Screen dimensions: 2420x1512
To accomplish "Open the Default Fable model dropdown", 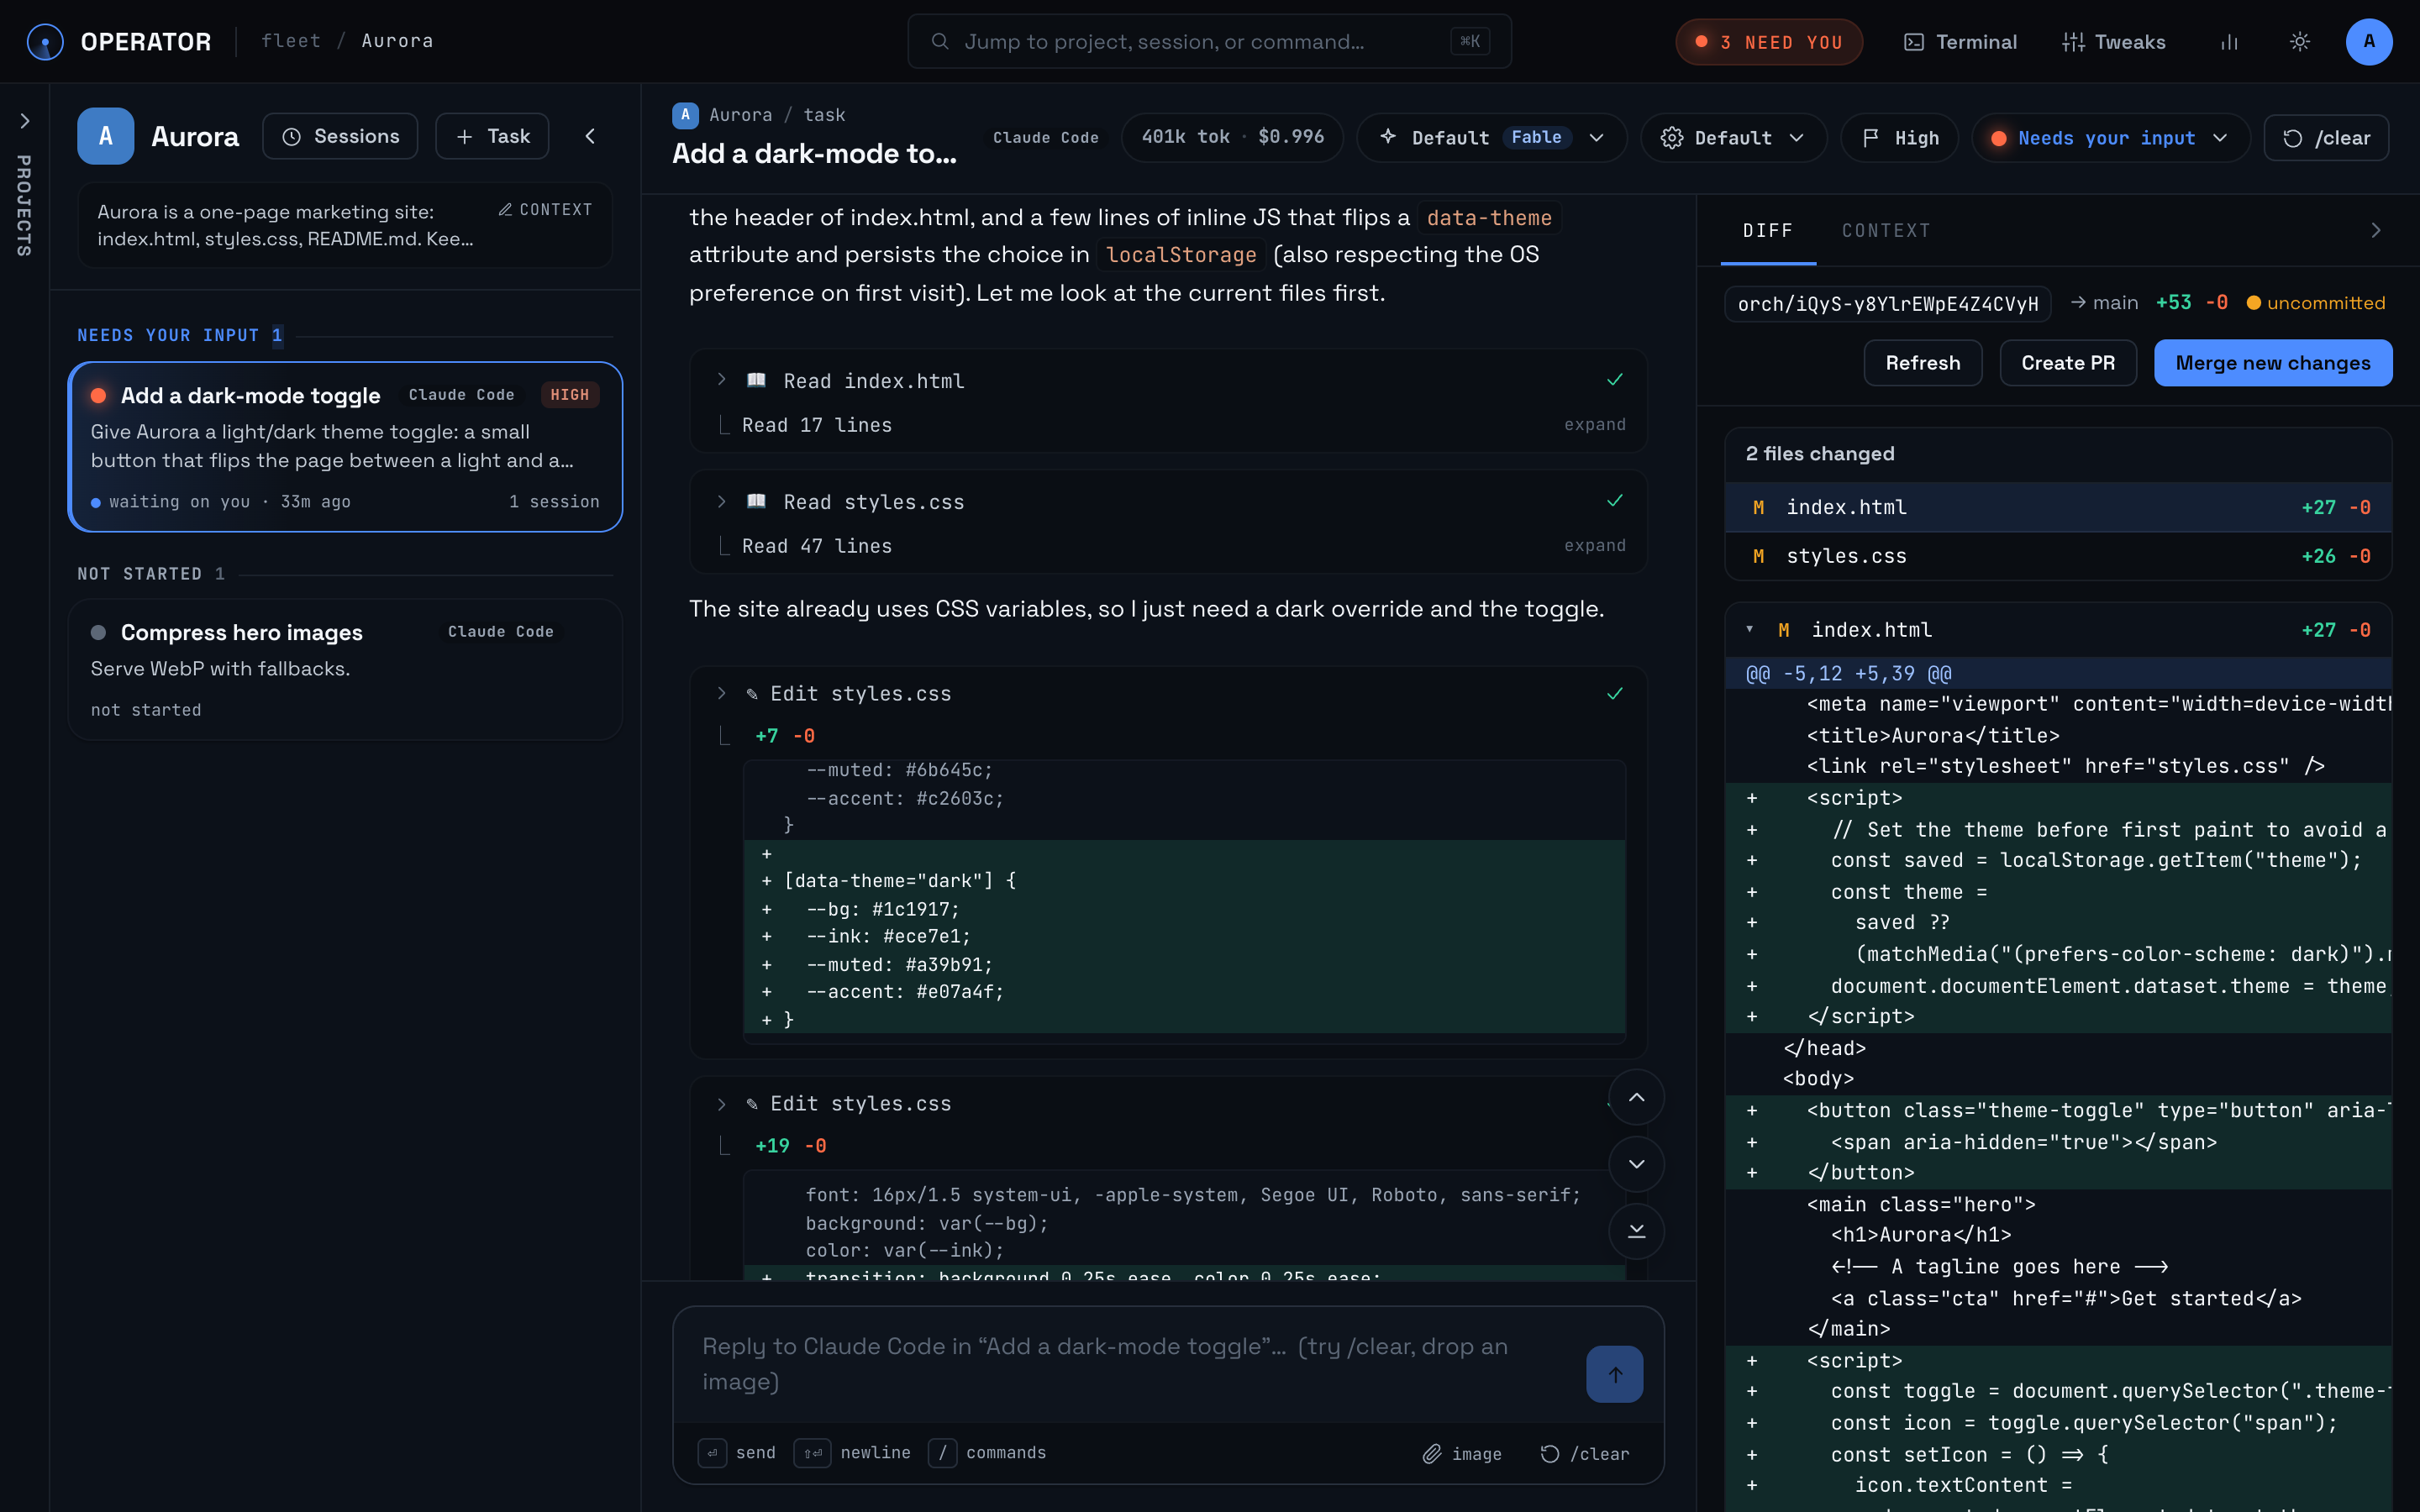I will tap(1491, 137).
